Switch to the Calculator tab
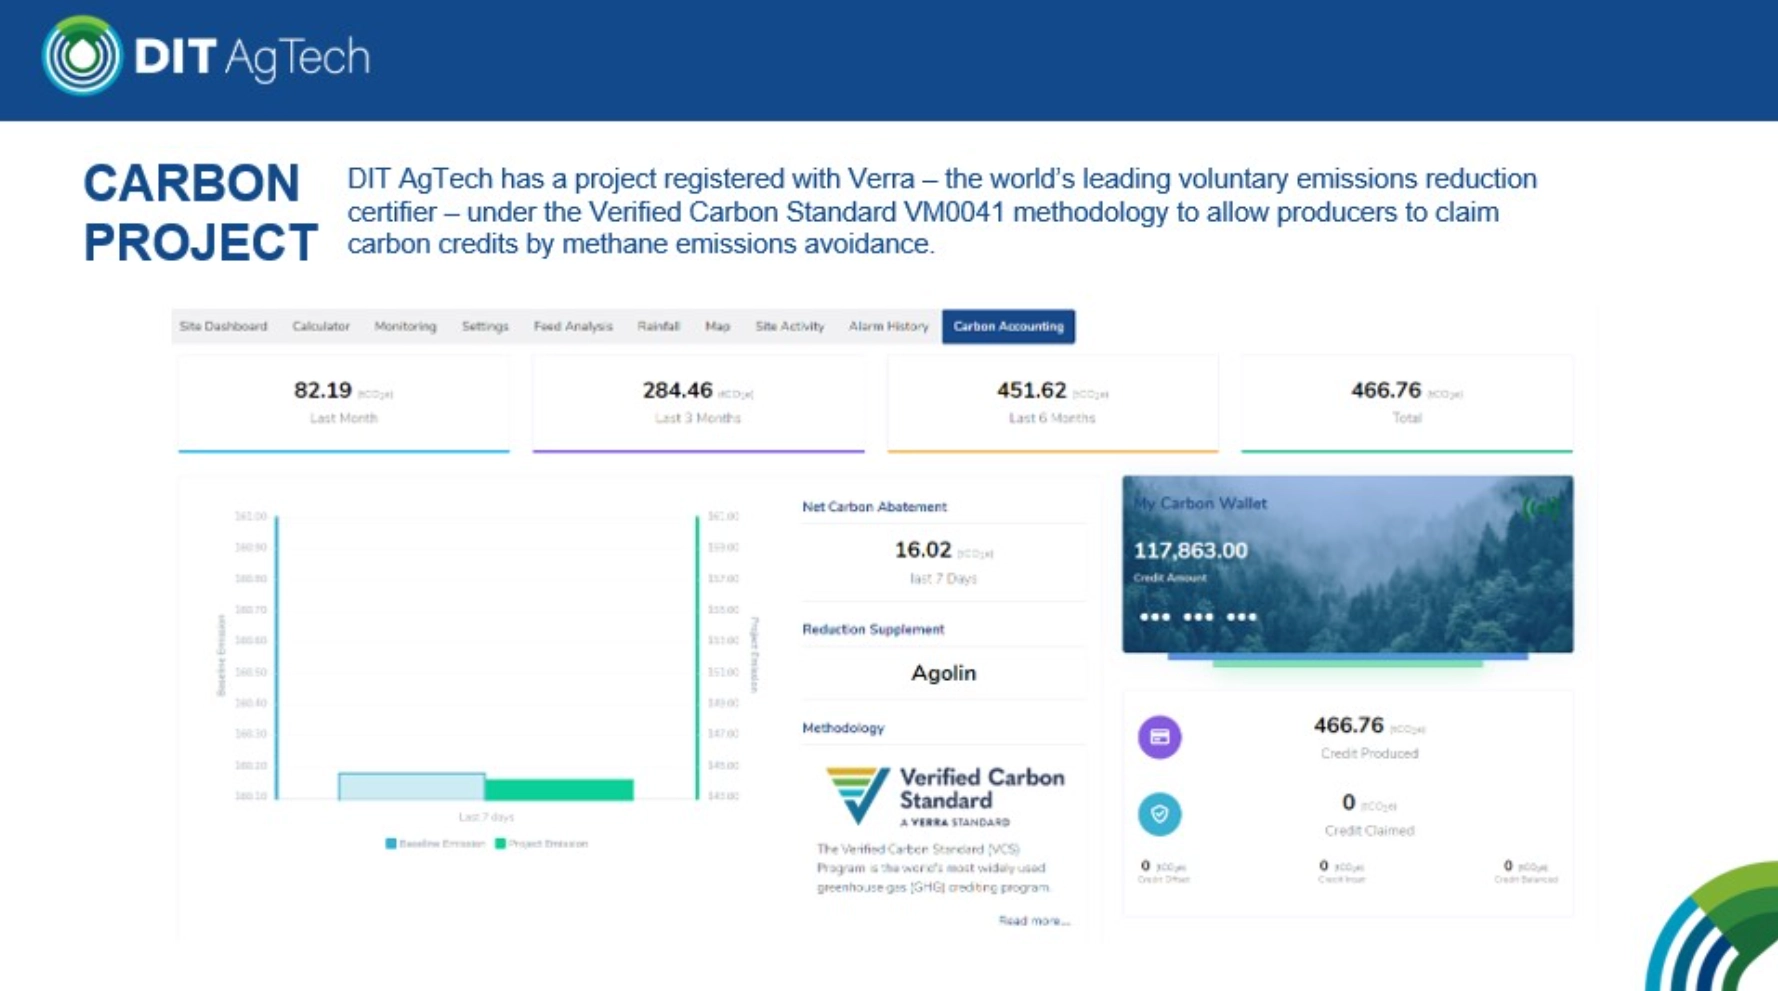This screenshot has height=991, width=1778. click(x=320, y=327)
